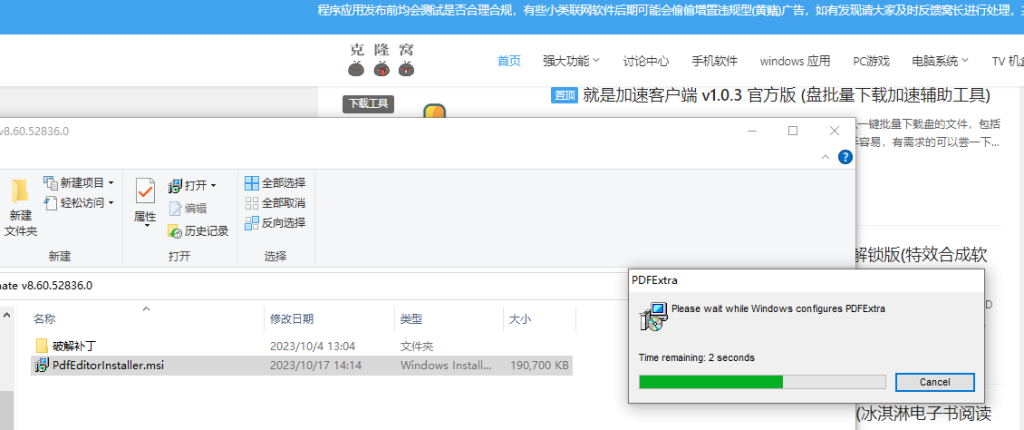This screenshot has width=1024, height=430.
Task: Click the 全部取消 icon
Action: coord(251,203)
